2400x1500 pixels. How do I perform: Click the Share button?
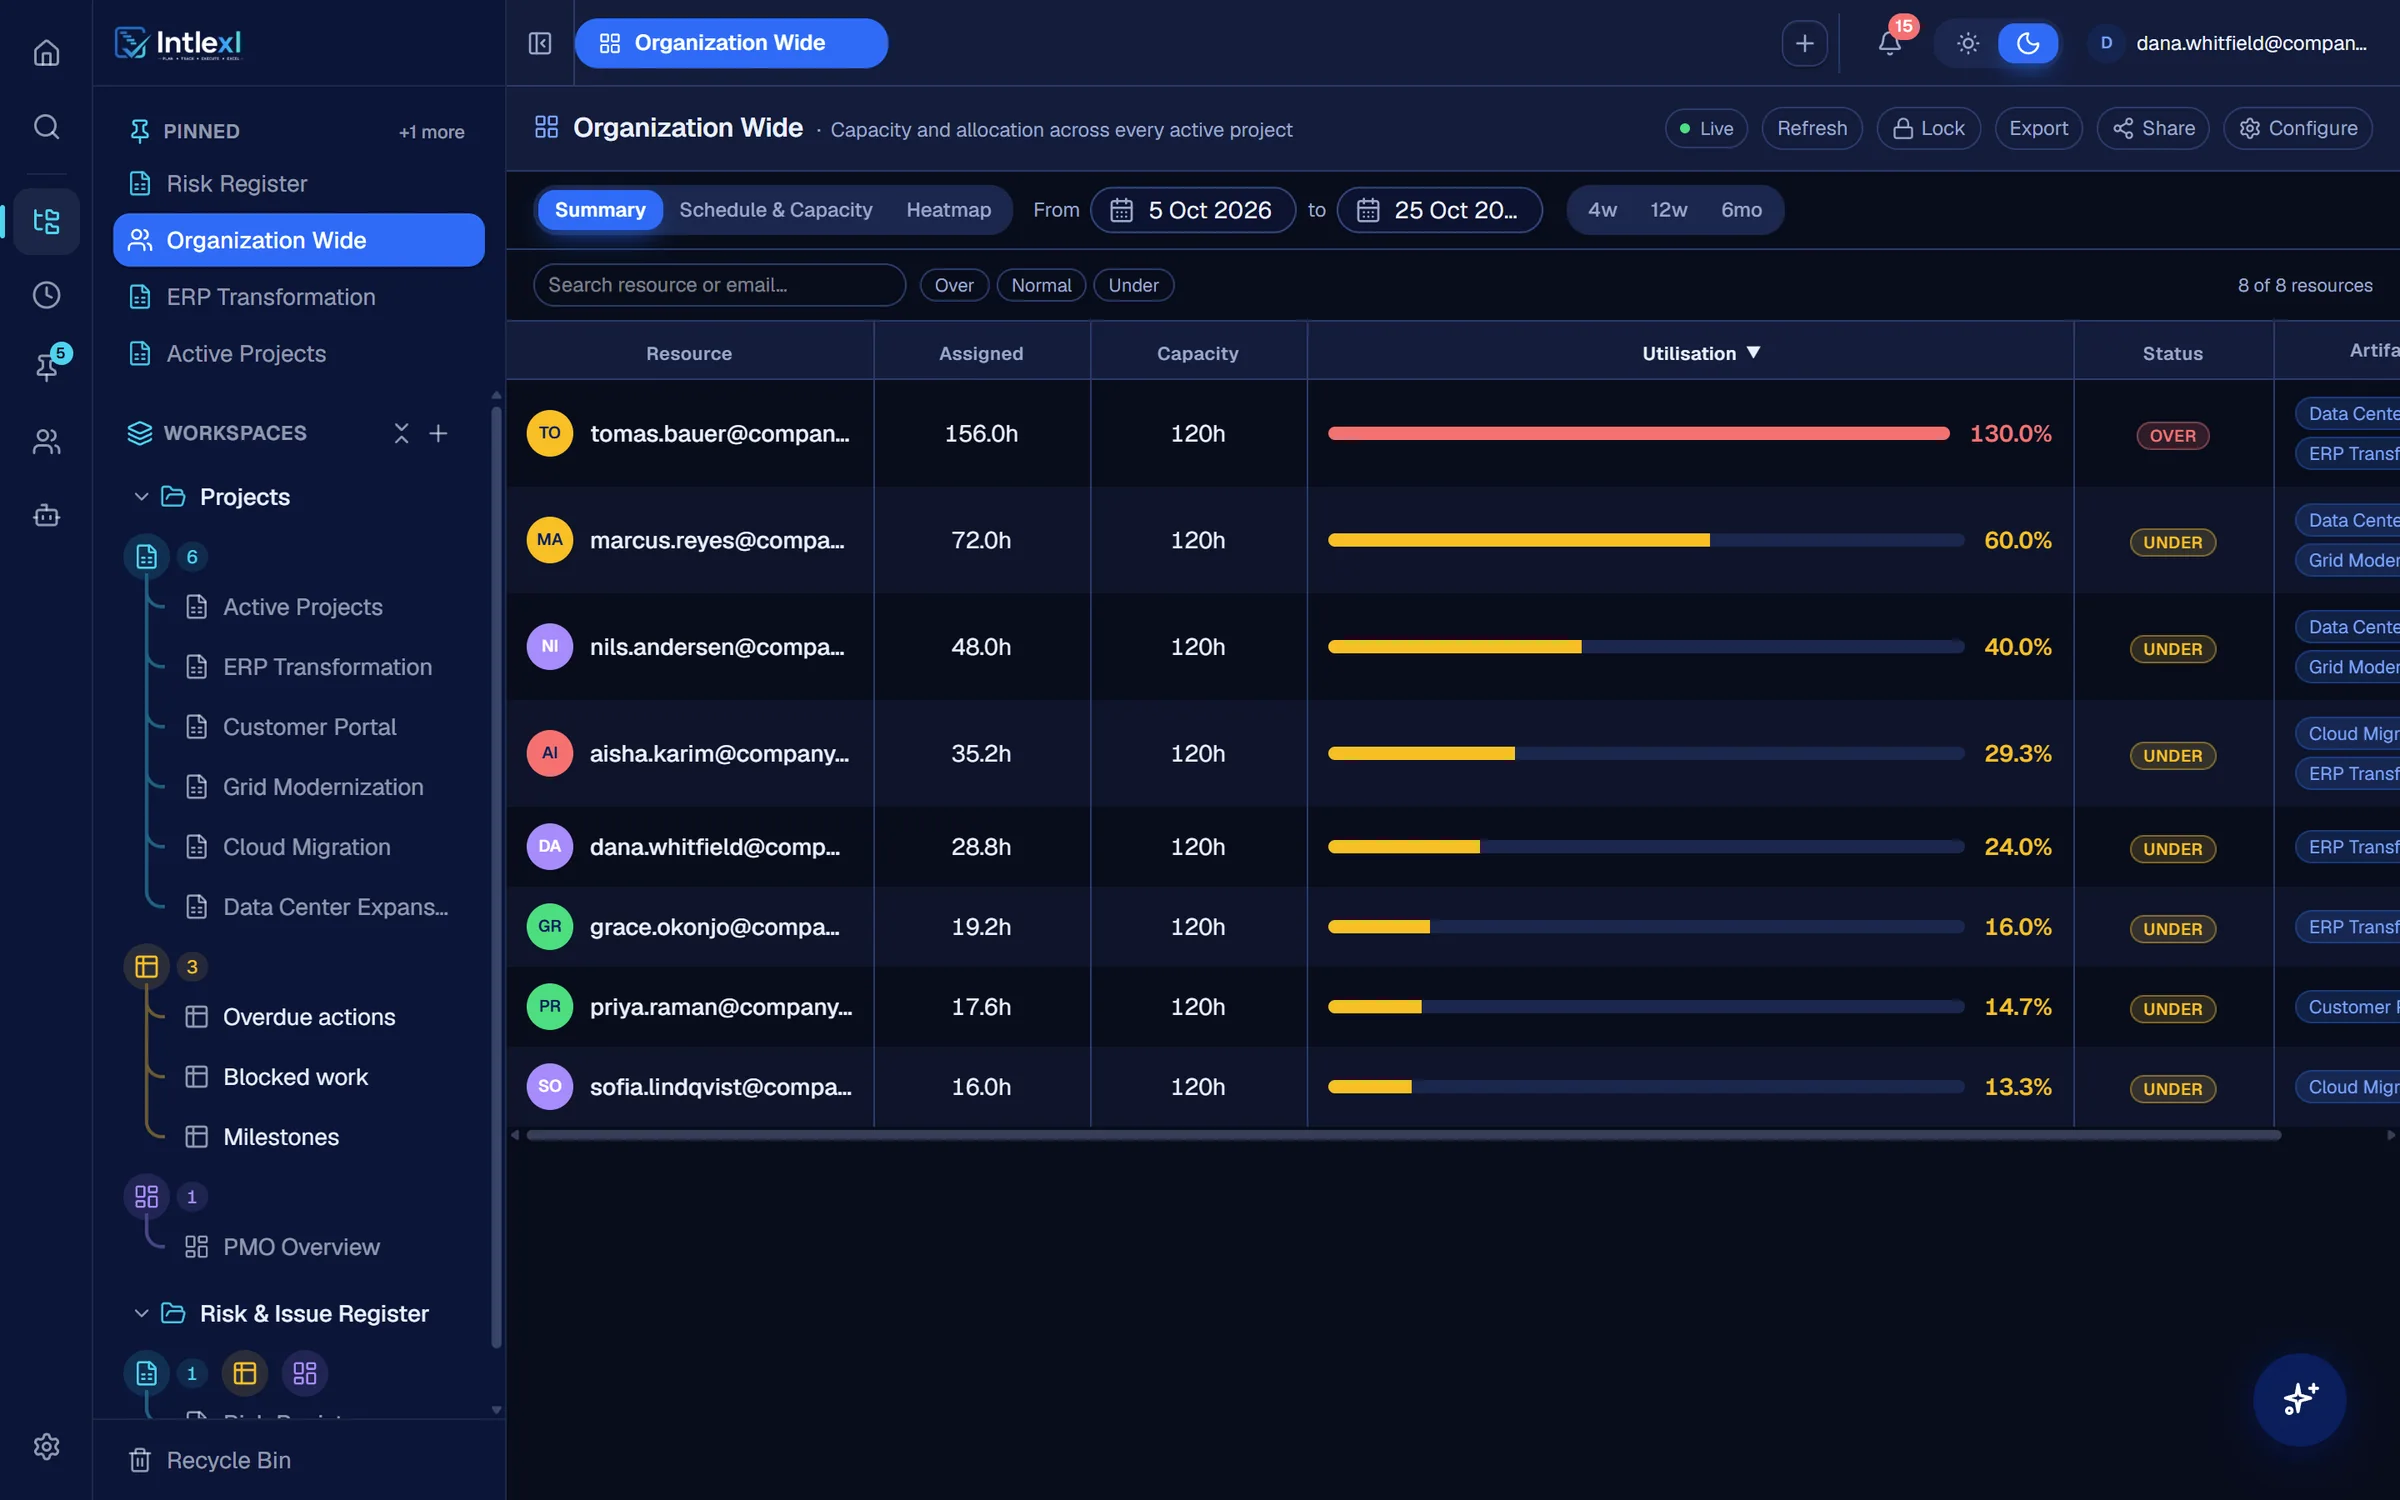pos(2152,128)
